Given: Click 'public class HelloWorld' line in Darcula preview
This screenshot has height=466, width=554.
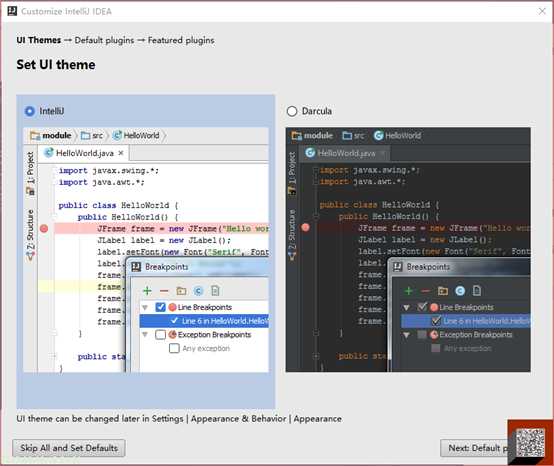Looking at the screenshot, I should pyautogui.click(x=379, y=205).
